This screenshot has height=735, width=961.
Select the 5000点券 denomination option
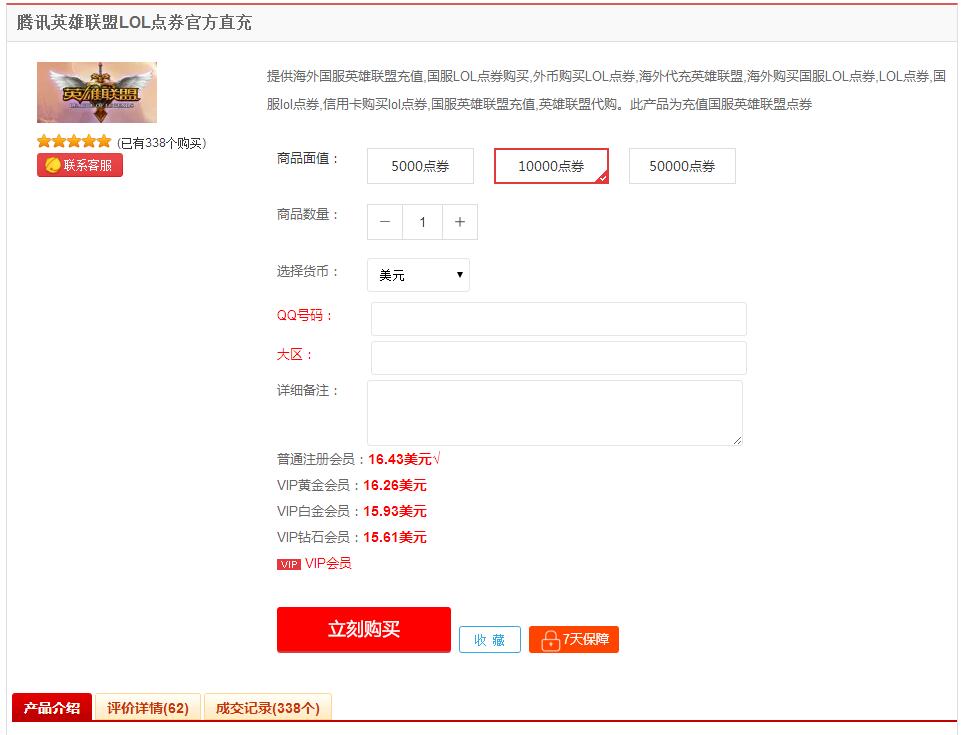[420, 166]
